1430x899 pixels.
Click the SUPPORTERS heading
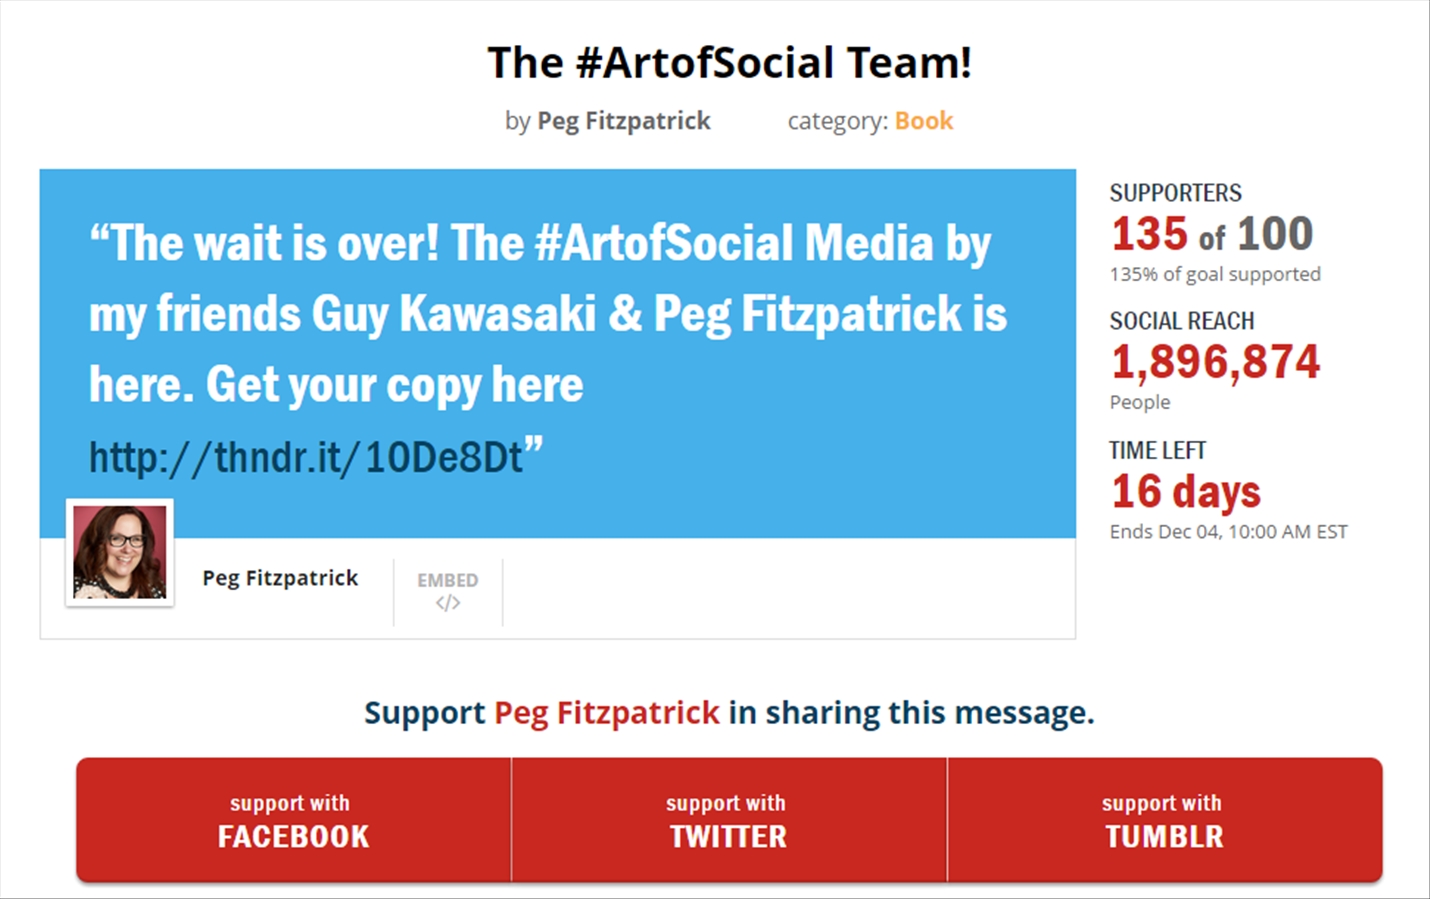(x=1176, y=193)
